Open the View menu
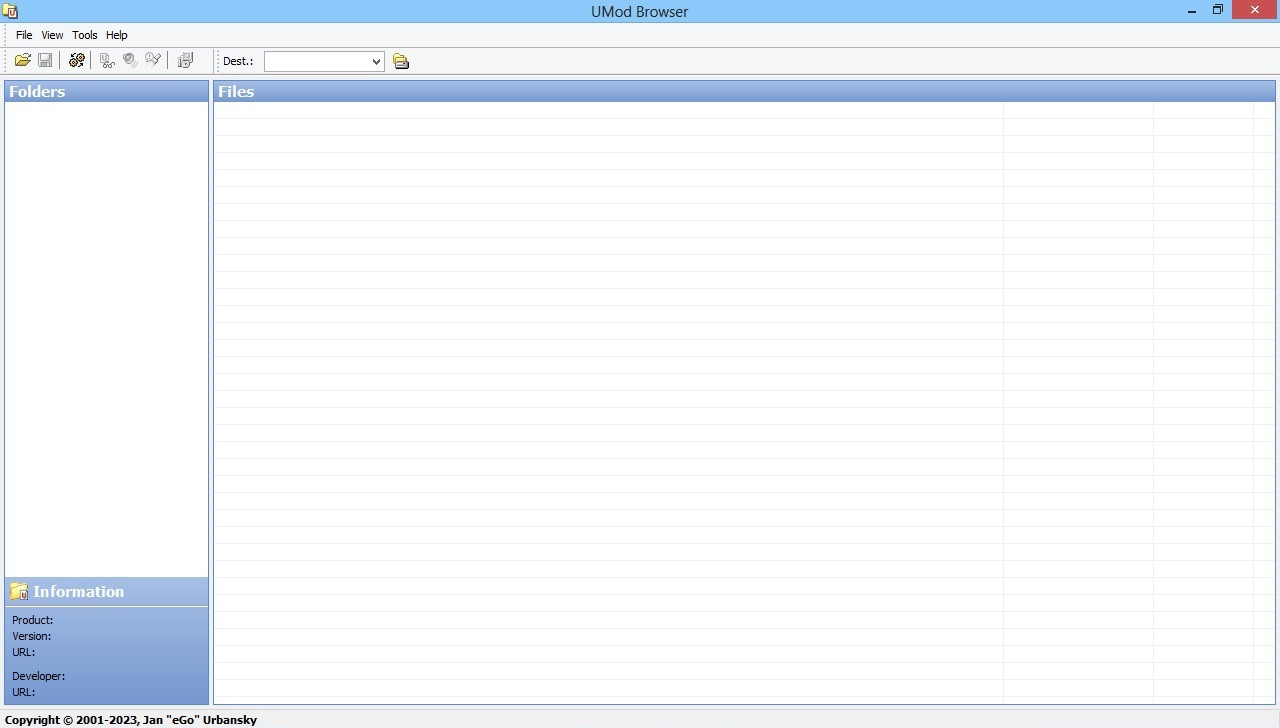Viewport: 1280px width, 728px height. coord(51,34)
